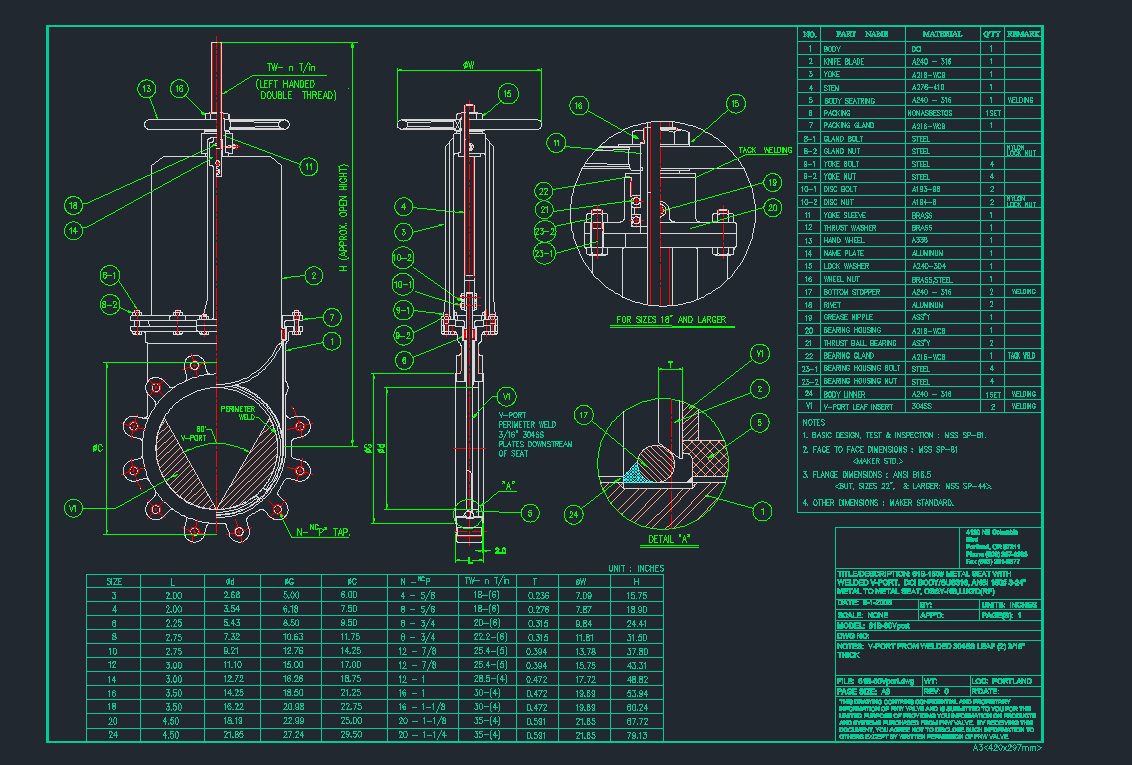Select the balloon labeled 20
Screen dimensions: 1132x765
[772, 207]
